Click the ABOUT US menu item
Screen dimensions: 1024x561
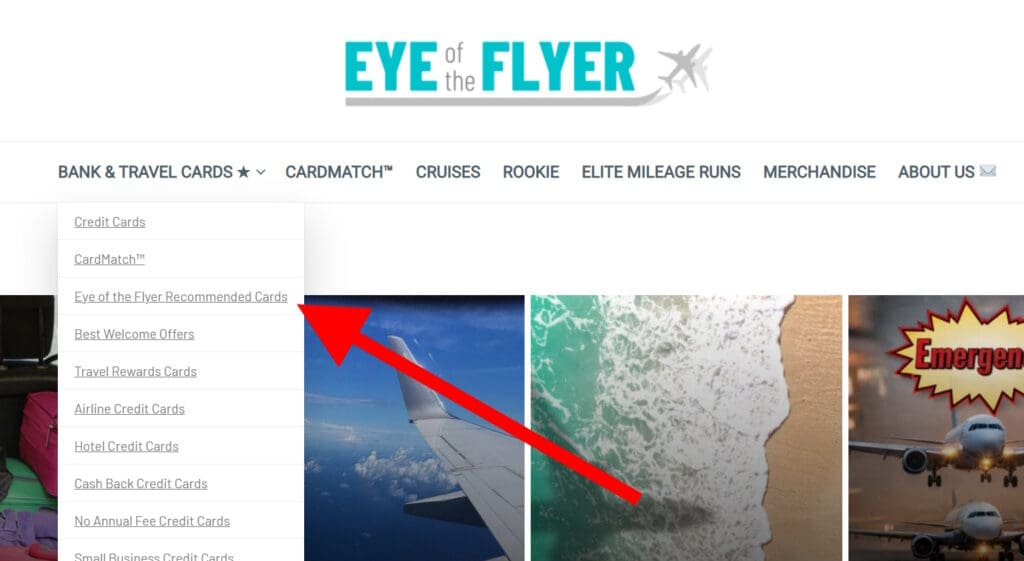point(936,172)
